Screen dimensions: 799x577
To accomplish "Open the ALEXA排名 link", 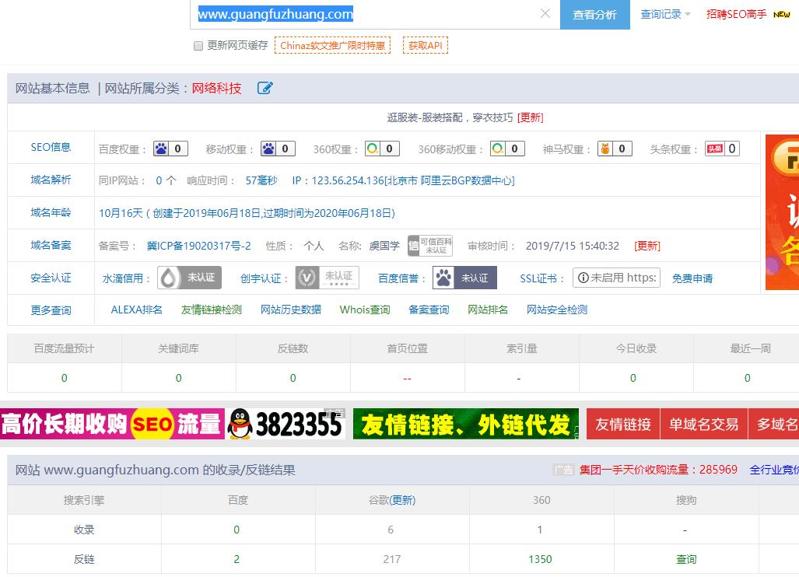I will tap(137, 309).
